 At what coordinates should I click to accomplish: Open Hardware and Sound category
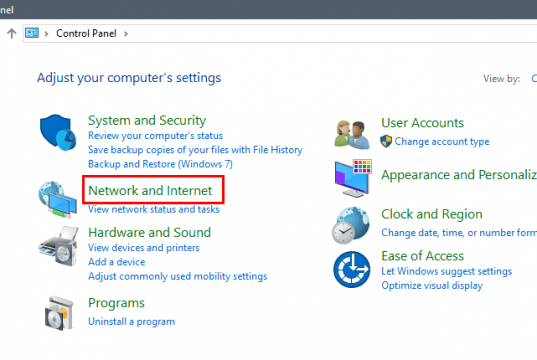pyautogui.click(x=149, y=233)
